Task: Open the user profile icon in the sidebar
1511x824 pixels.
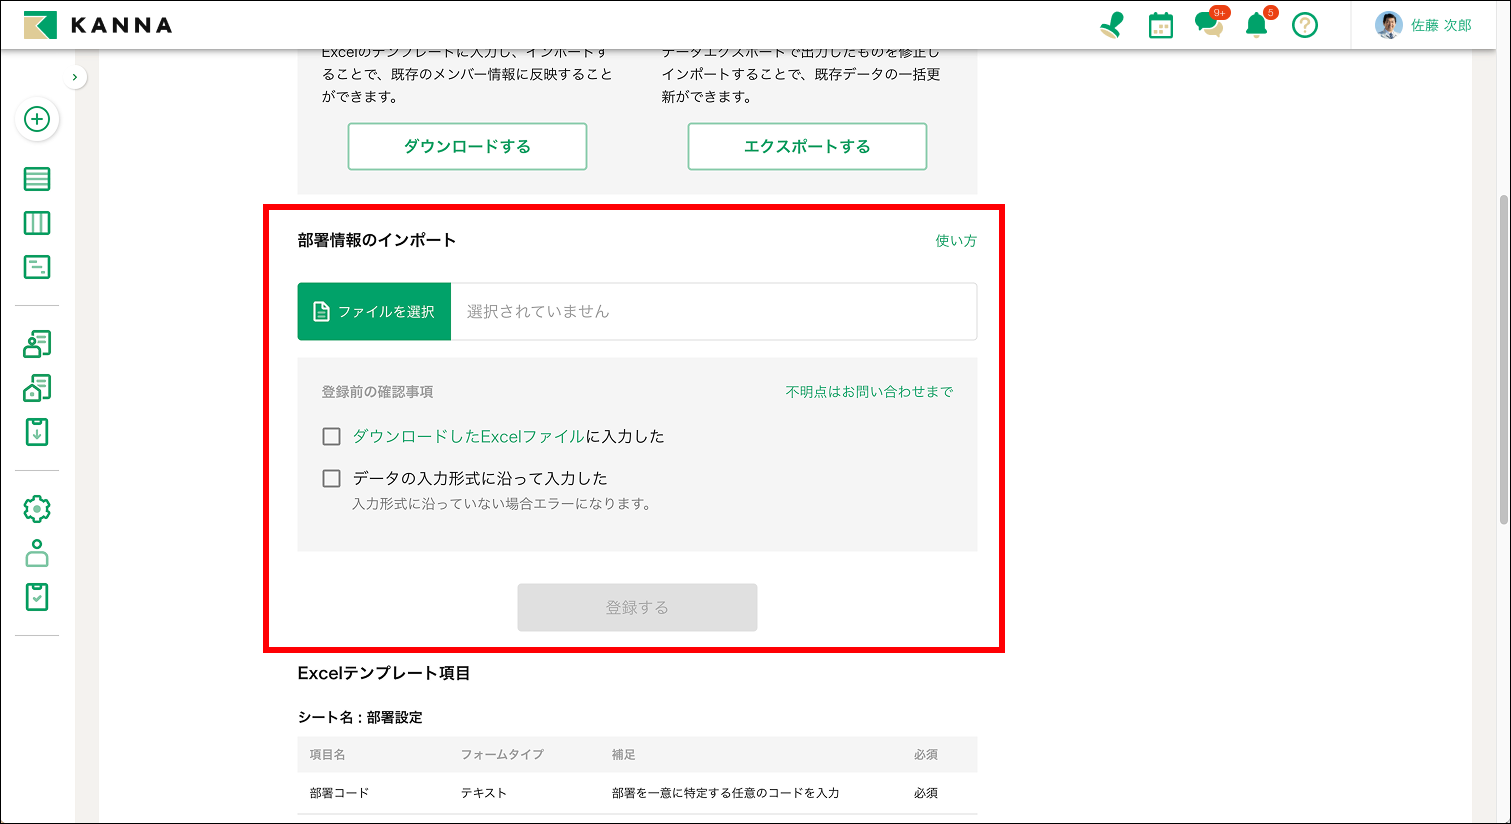Action: pos(37,552)
